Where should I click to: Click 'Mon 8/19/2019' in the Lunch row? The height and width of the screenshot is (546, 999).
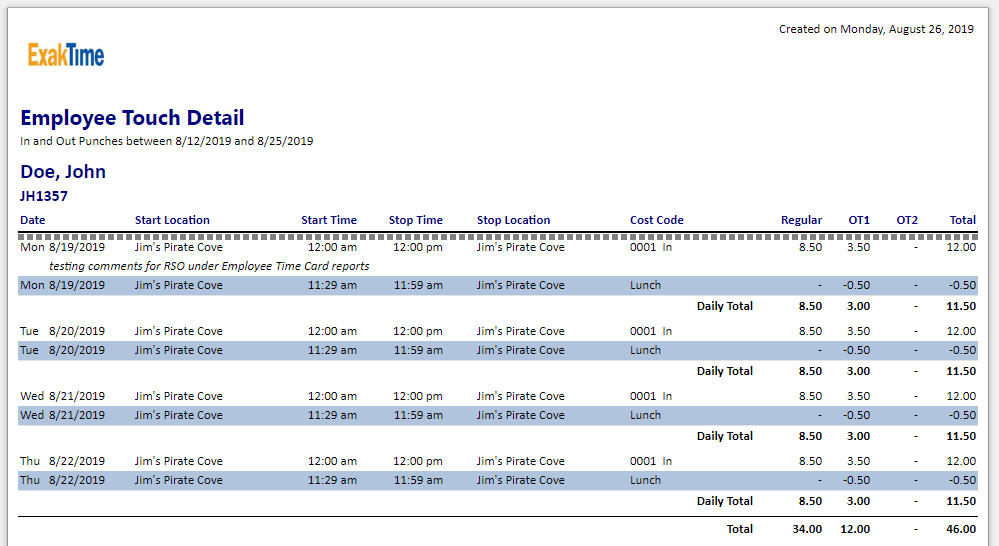[x=62, y=285]
